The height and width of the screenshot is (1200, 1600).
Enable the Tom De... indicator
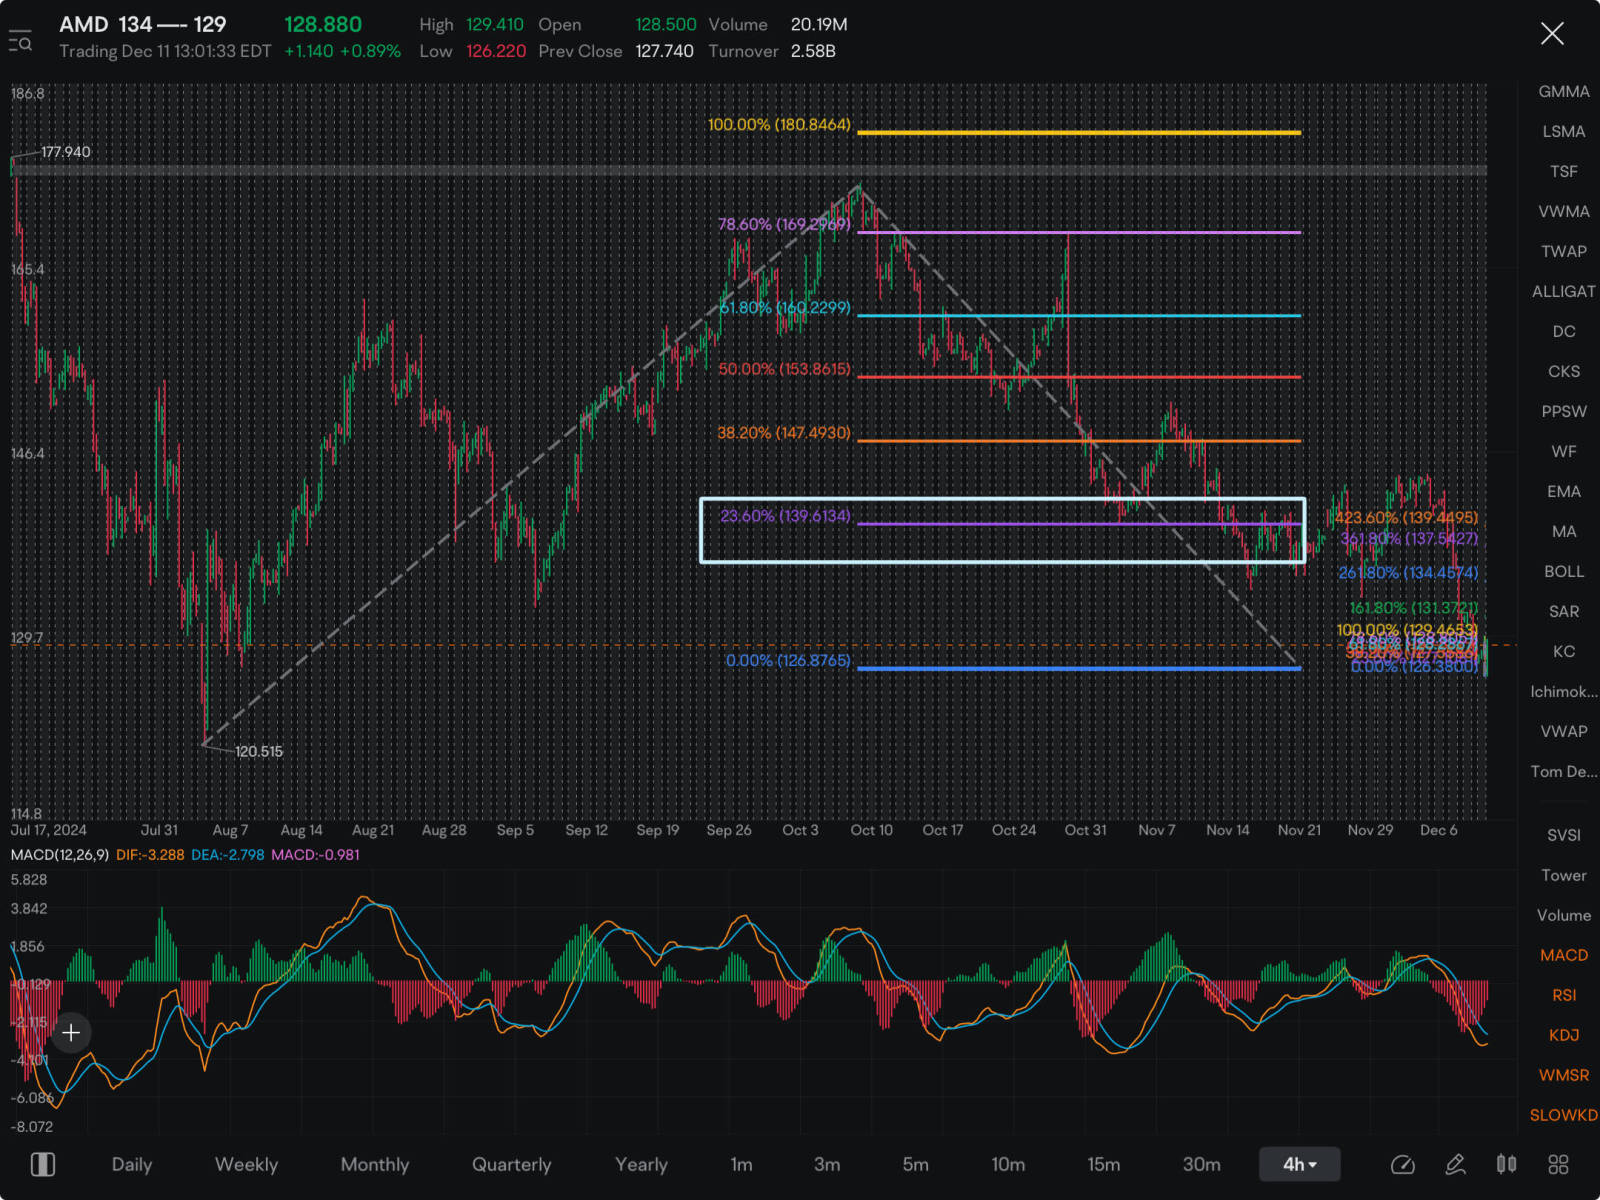(1564, 771)
